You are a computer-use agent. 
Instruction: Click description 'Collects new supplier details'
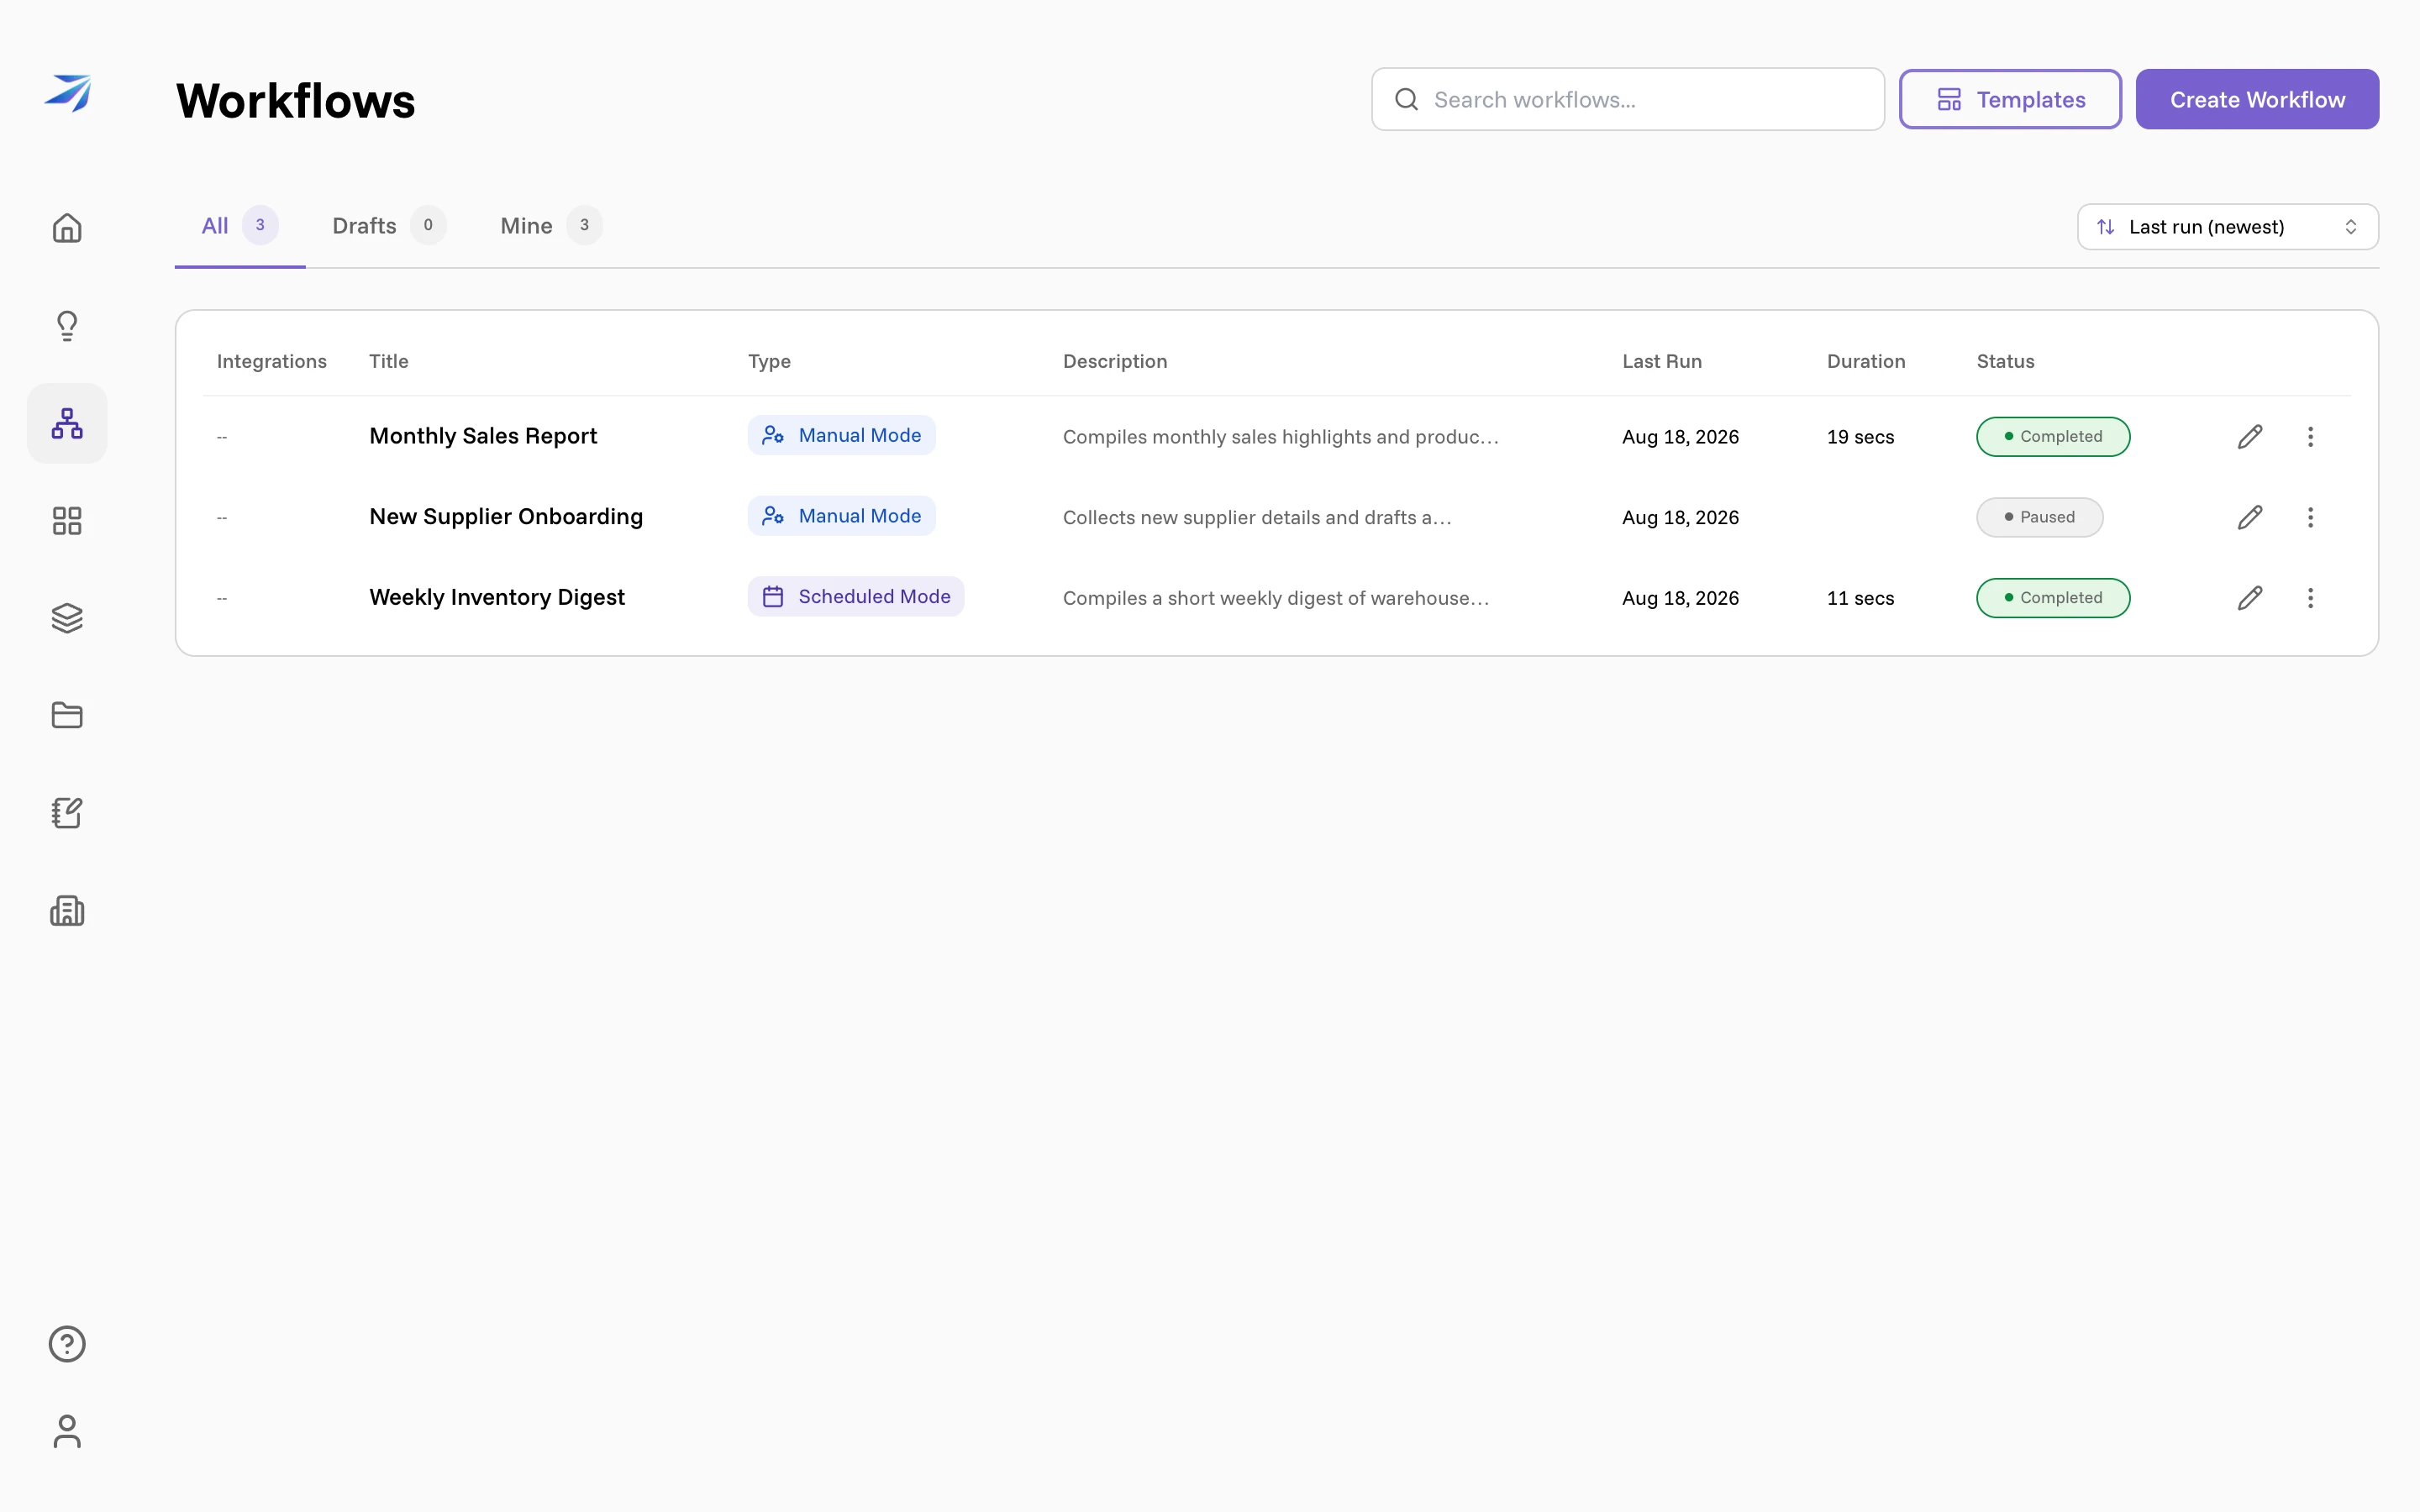point(1257,517)
